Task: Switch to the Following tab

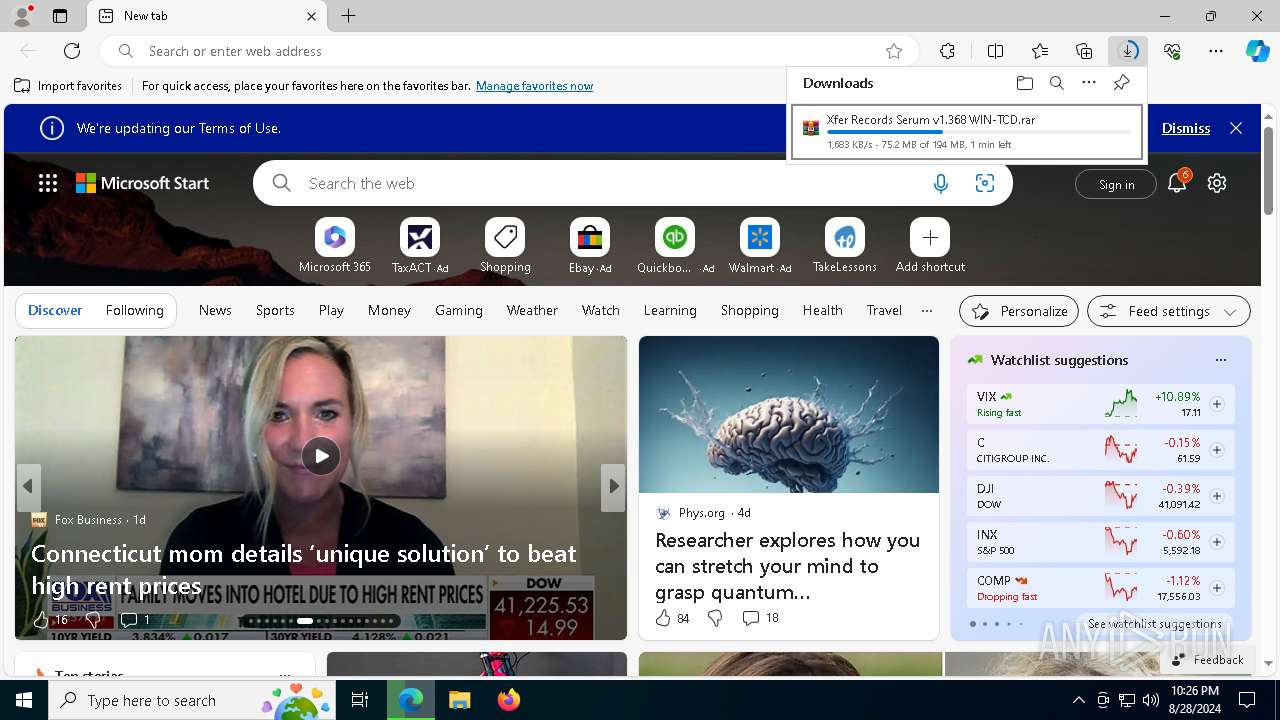Action: point(134,311)
